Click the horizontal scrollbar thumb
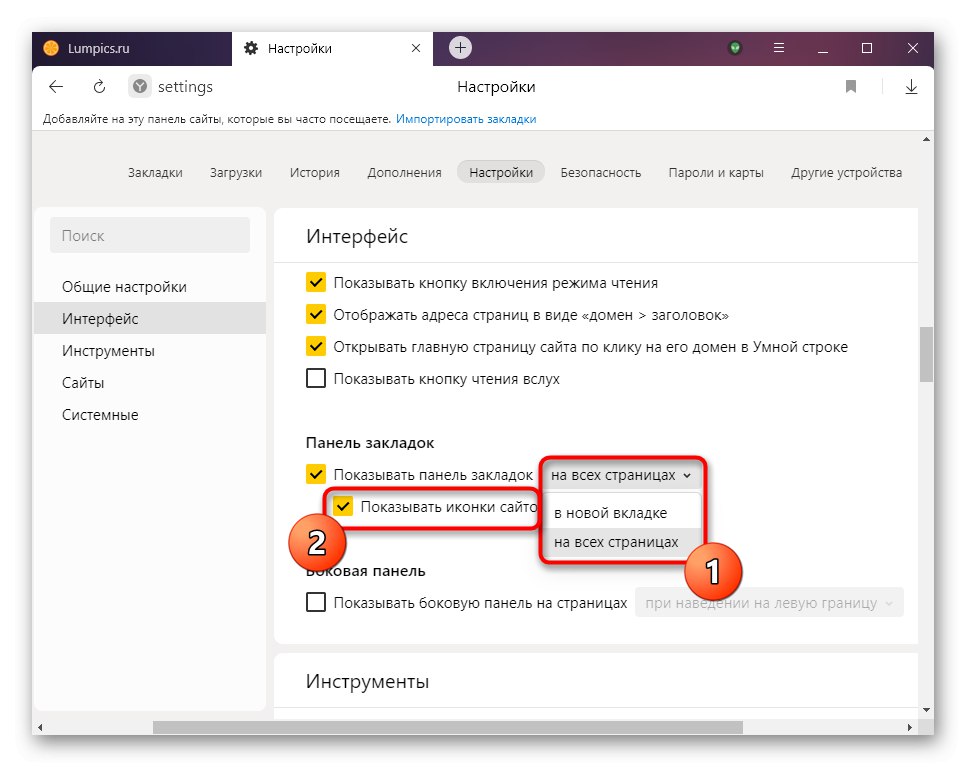 coord(448,728)
